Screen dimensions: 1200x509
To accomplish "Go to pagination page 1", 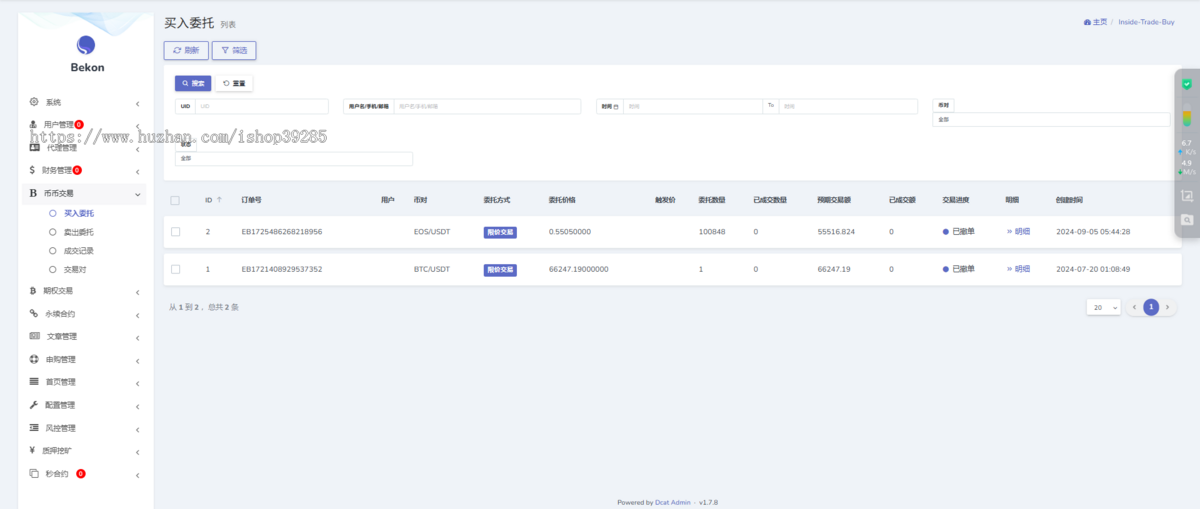I will 1151,307.
